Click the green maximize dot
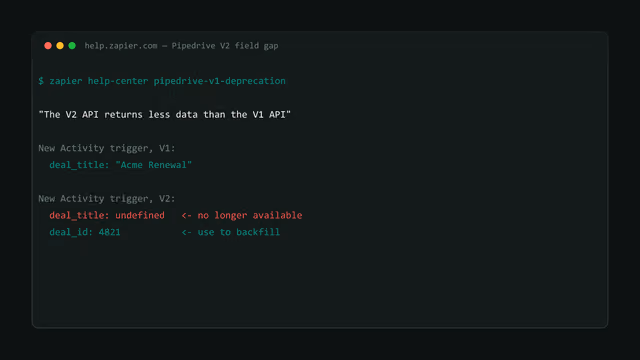The height and width of the screenshot is (360, 640). [x=72, y=46]
